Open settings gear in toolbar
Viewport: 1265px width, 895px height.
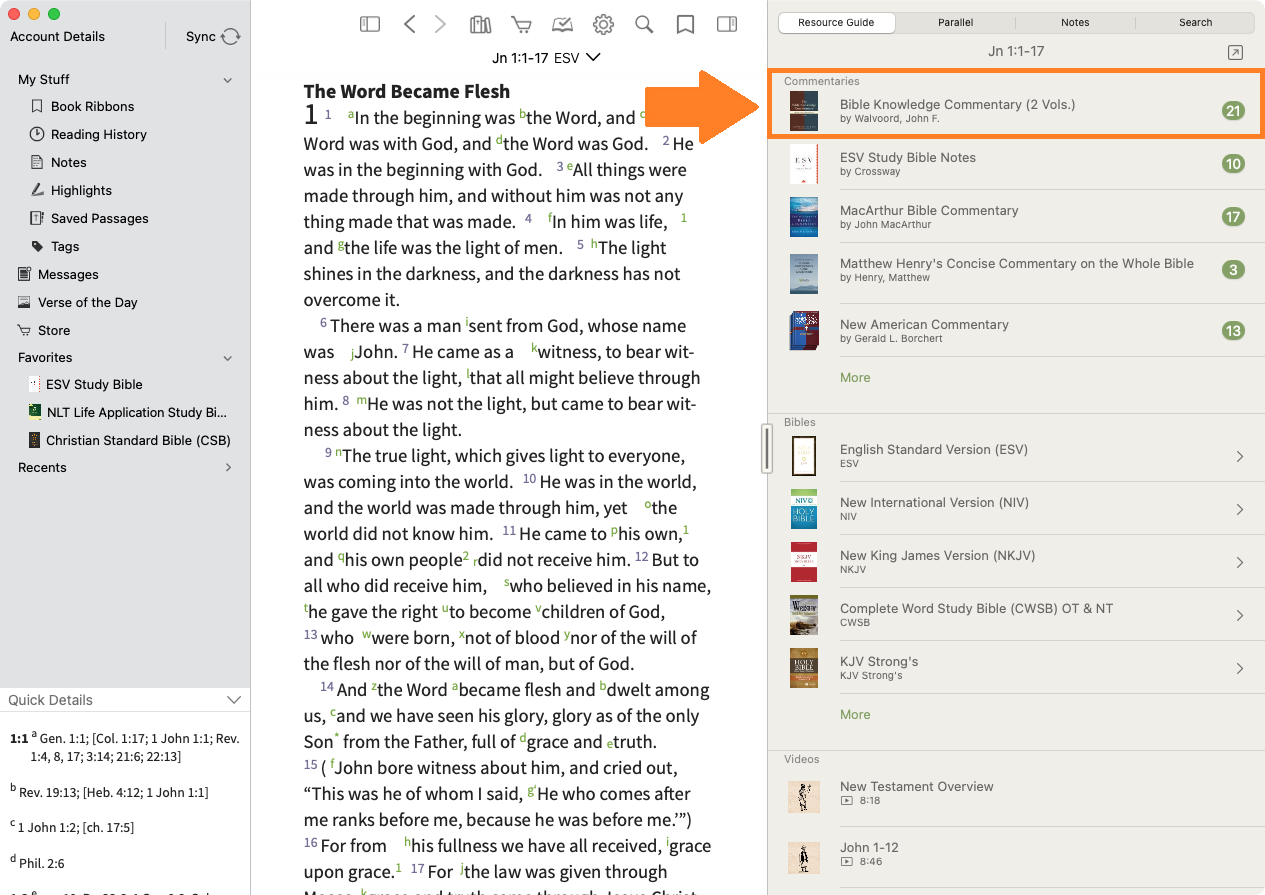[603, 25]
